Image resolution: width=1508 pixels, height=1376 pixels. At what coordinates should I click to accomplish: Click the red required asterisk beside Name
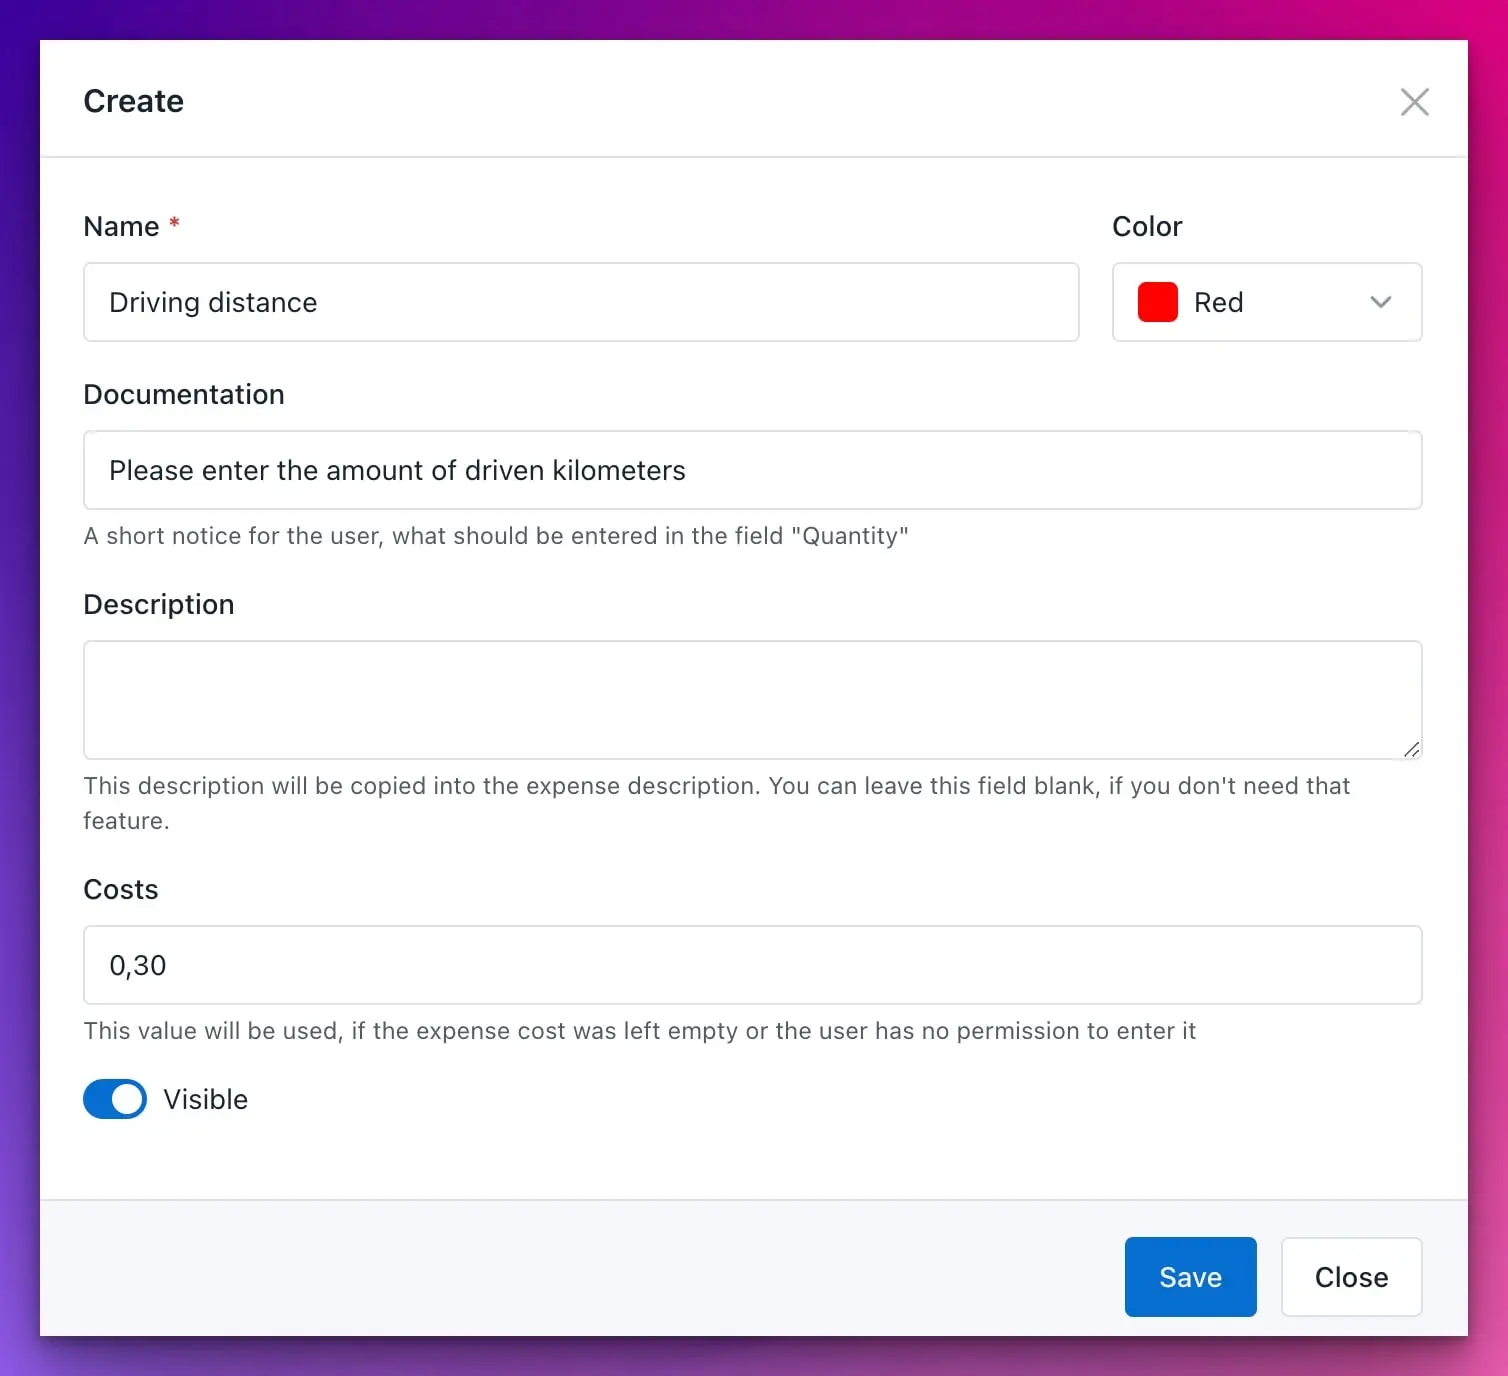[174, 222]
